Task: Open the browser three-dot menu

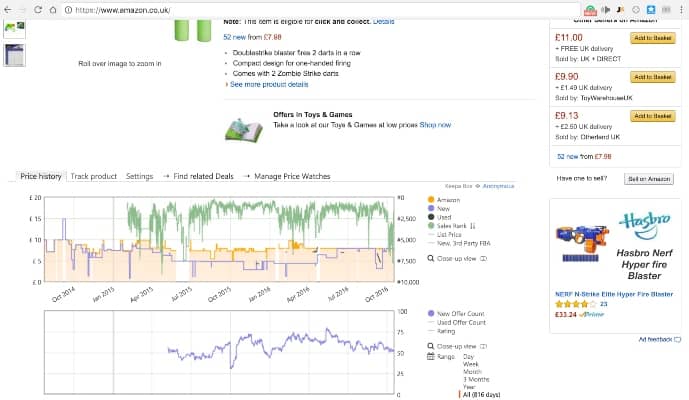Action: (x=681, y=10)
